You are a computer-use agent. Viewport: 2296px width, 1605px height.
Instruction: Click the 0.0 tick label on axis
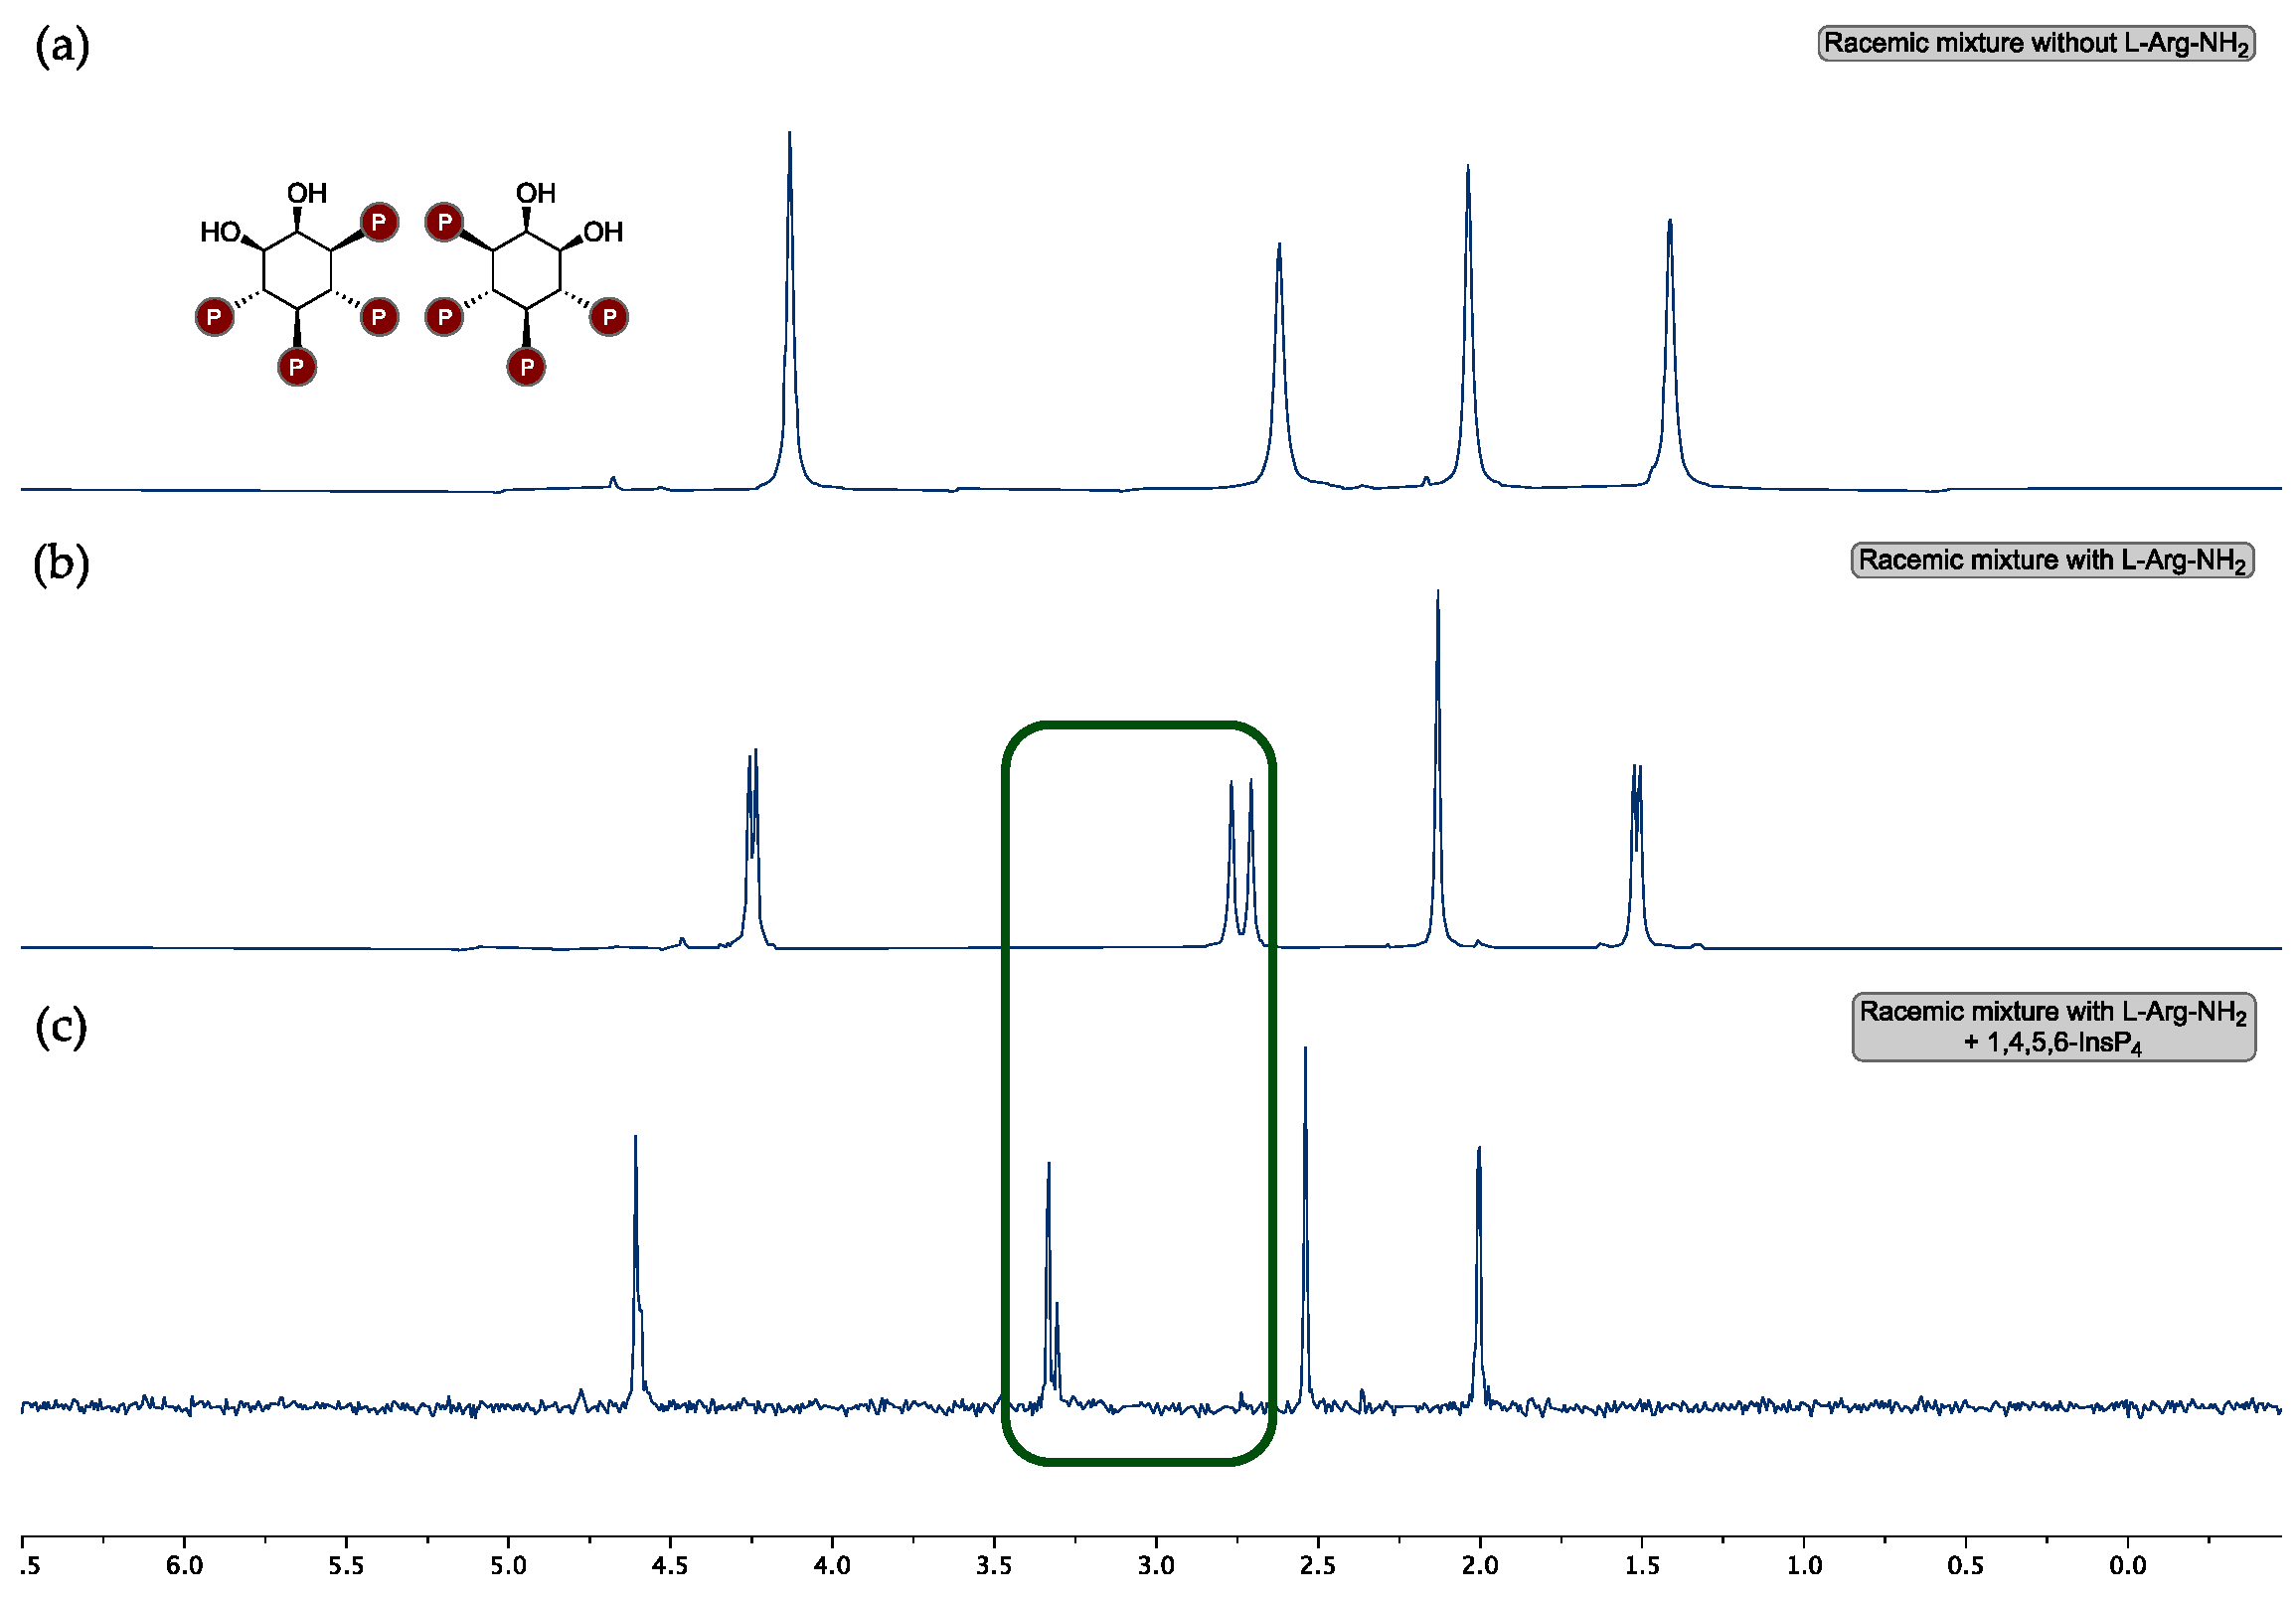coord(2128,1566)
